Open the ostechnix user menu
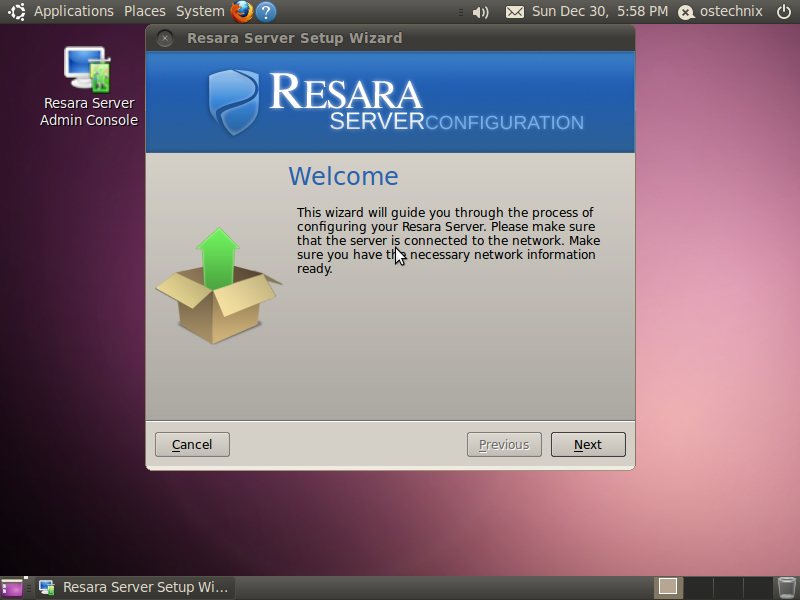 click(720, 11)
